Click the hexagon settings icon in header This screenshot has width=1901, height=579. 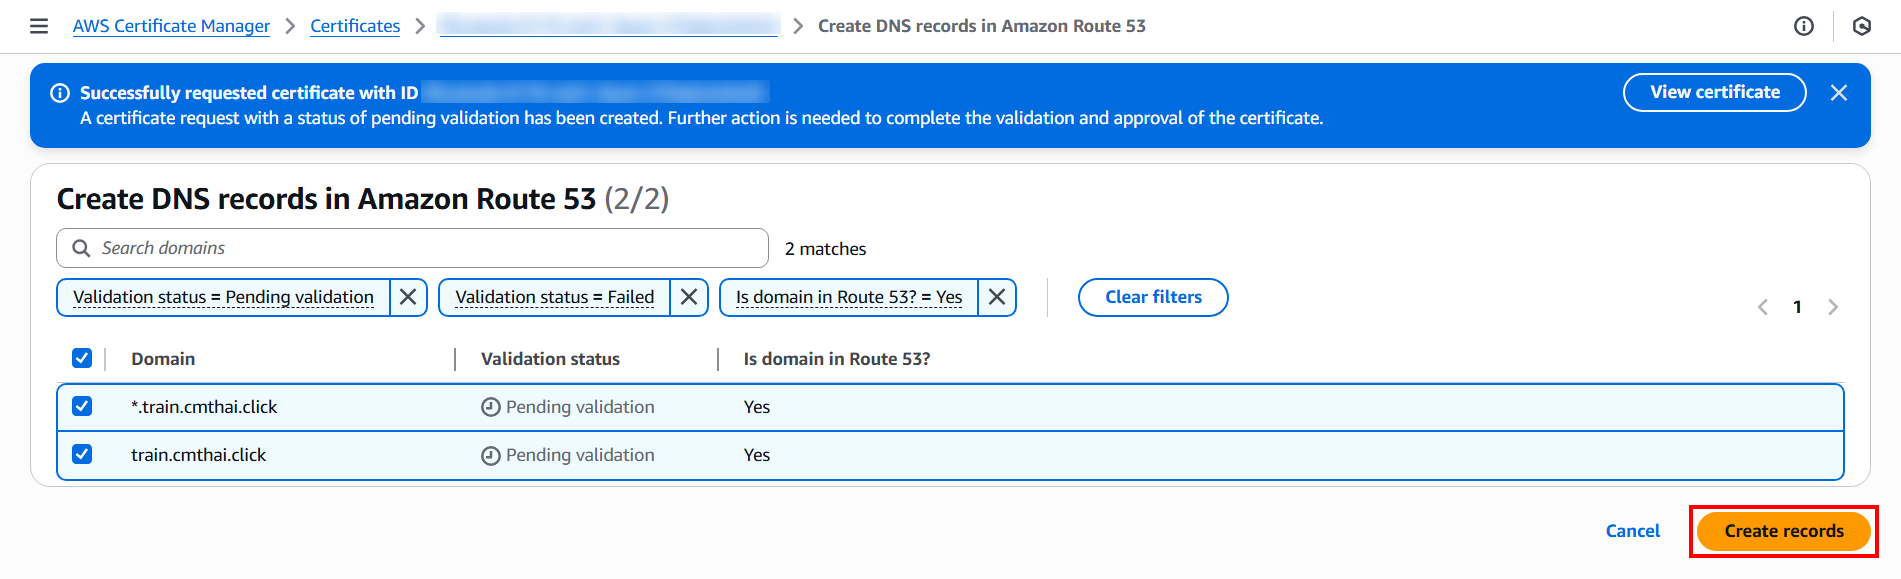(x=1862, y=26)
